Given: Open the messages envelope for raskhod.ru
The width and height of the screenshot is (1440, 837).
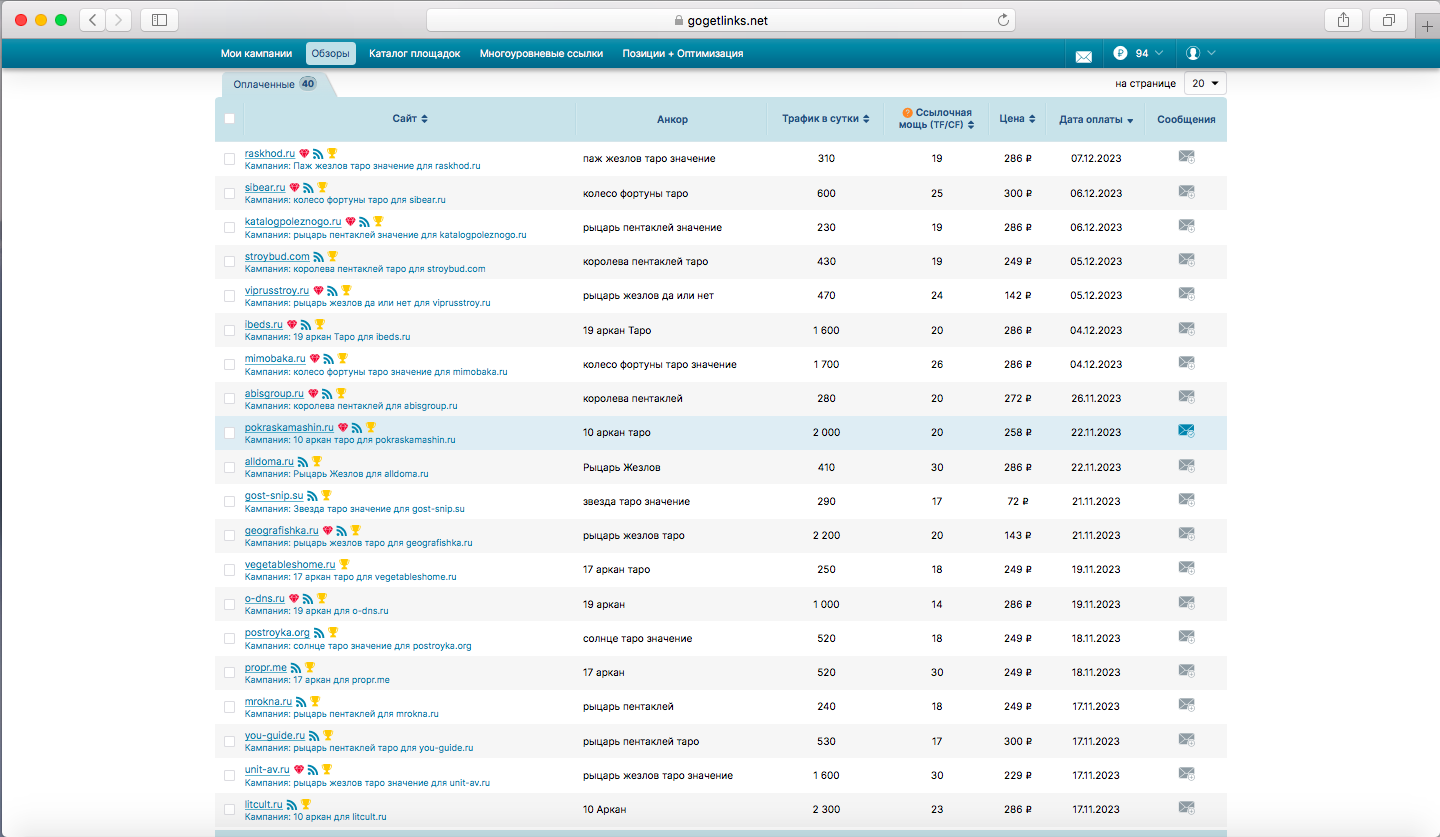Looking at the screenshot, I should coord(1187,157).
